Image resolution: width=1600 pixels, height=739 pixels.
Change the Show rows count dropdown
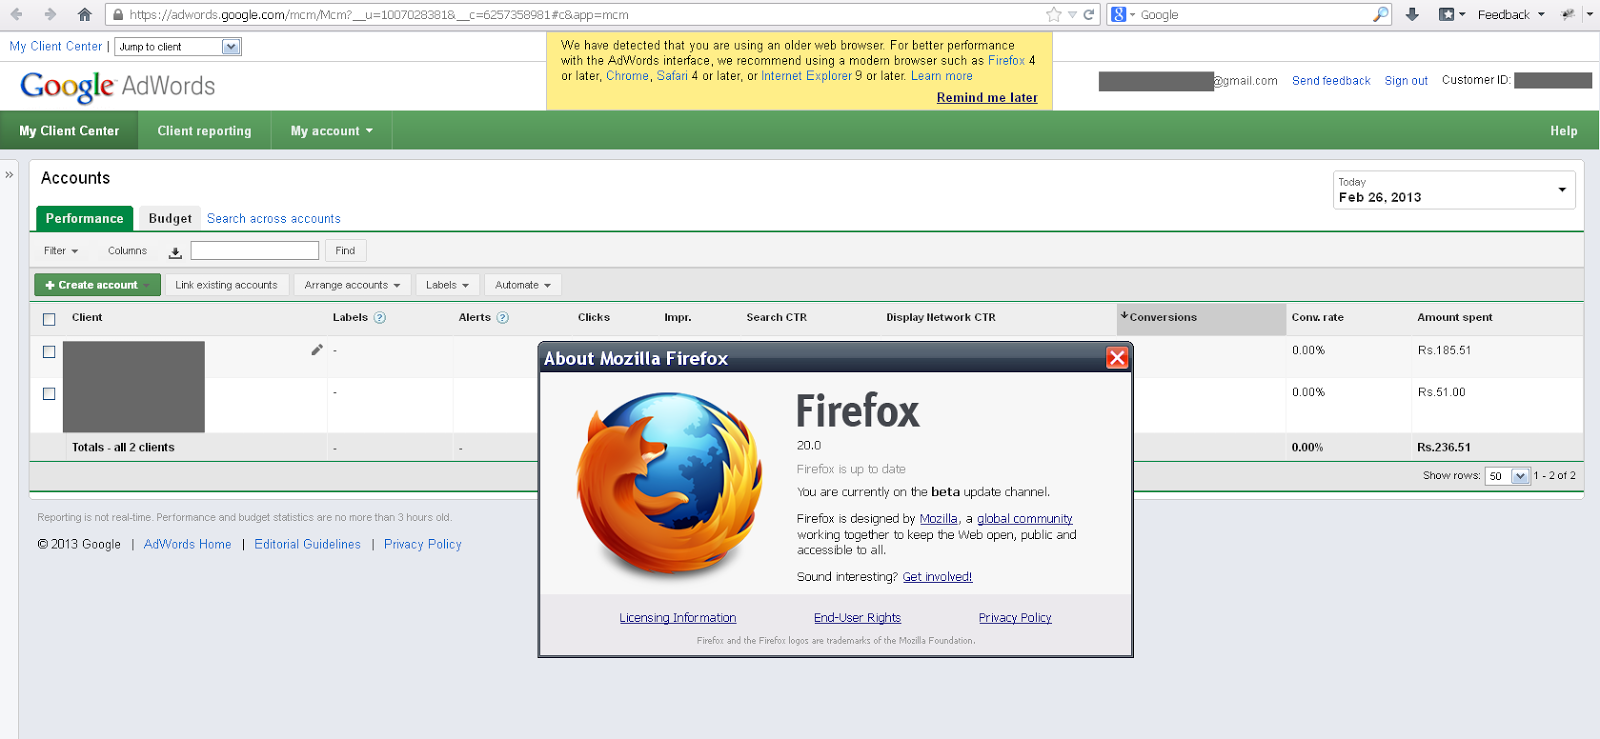1507,476
